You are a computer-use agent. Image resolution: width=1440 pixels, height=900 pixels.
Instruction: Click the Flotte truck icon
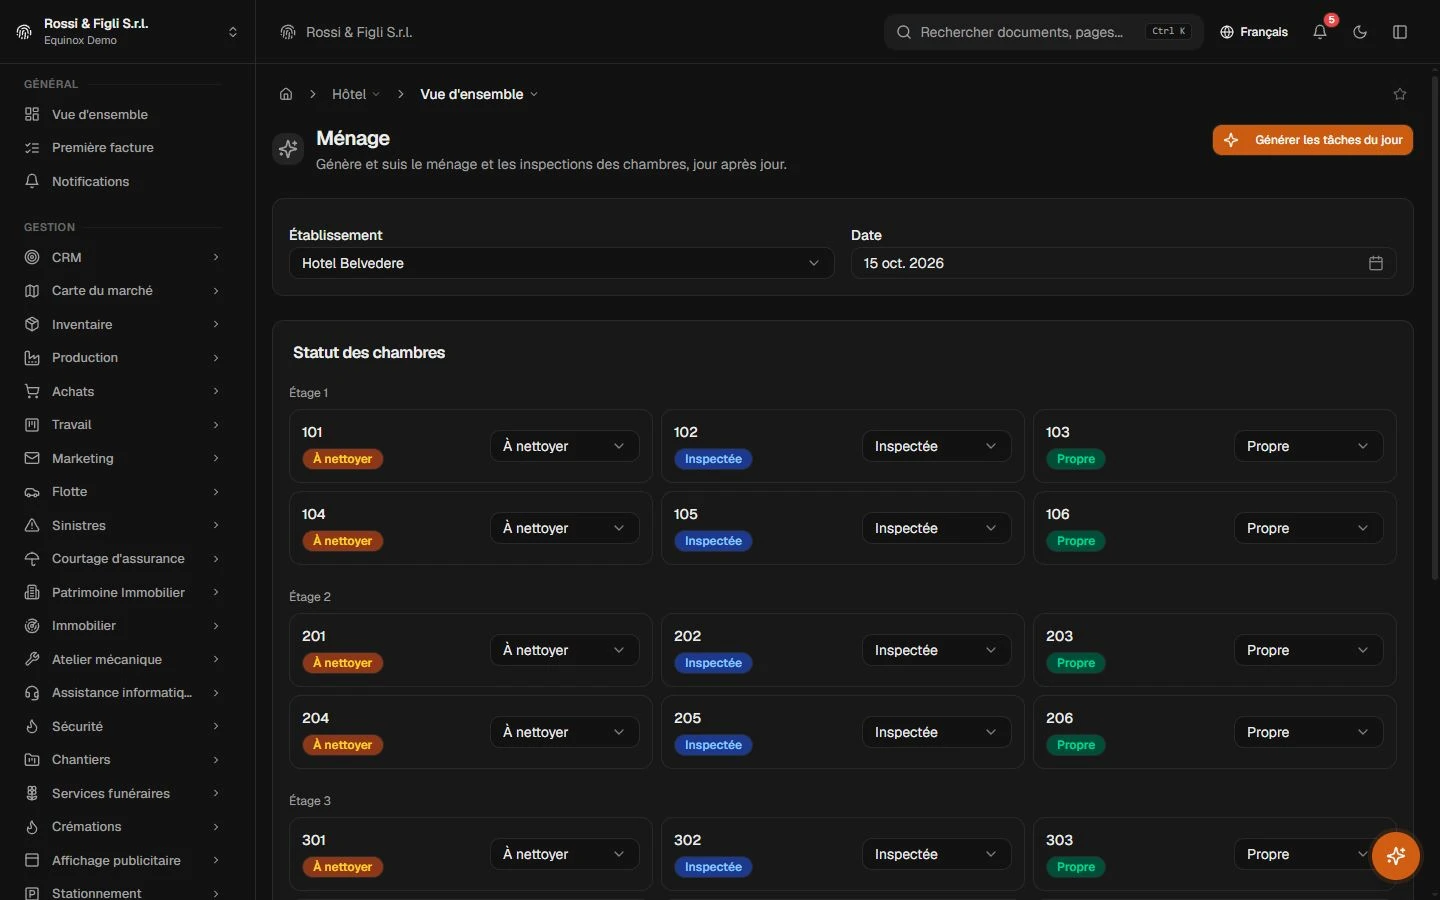coord(32,492)
